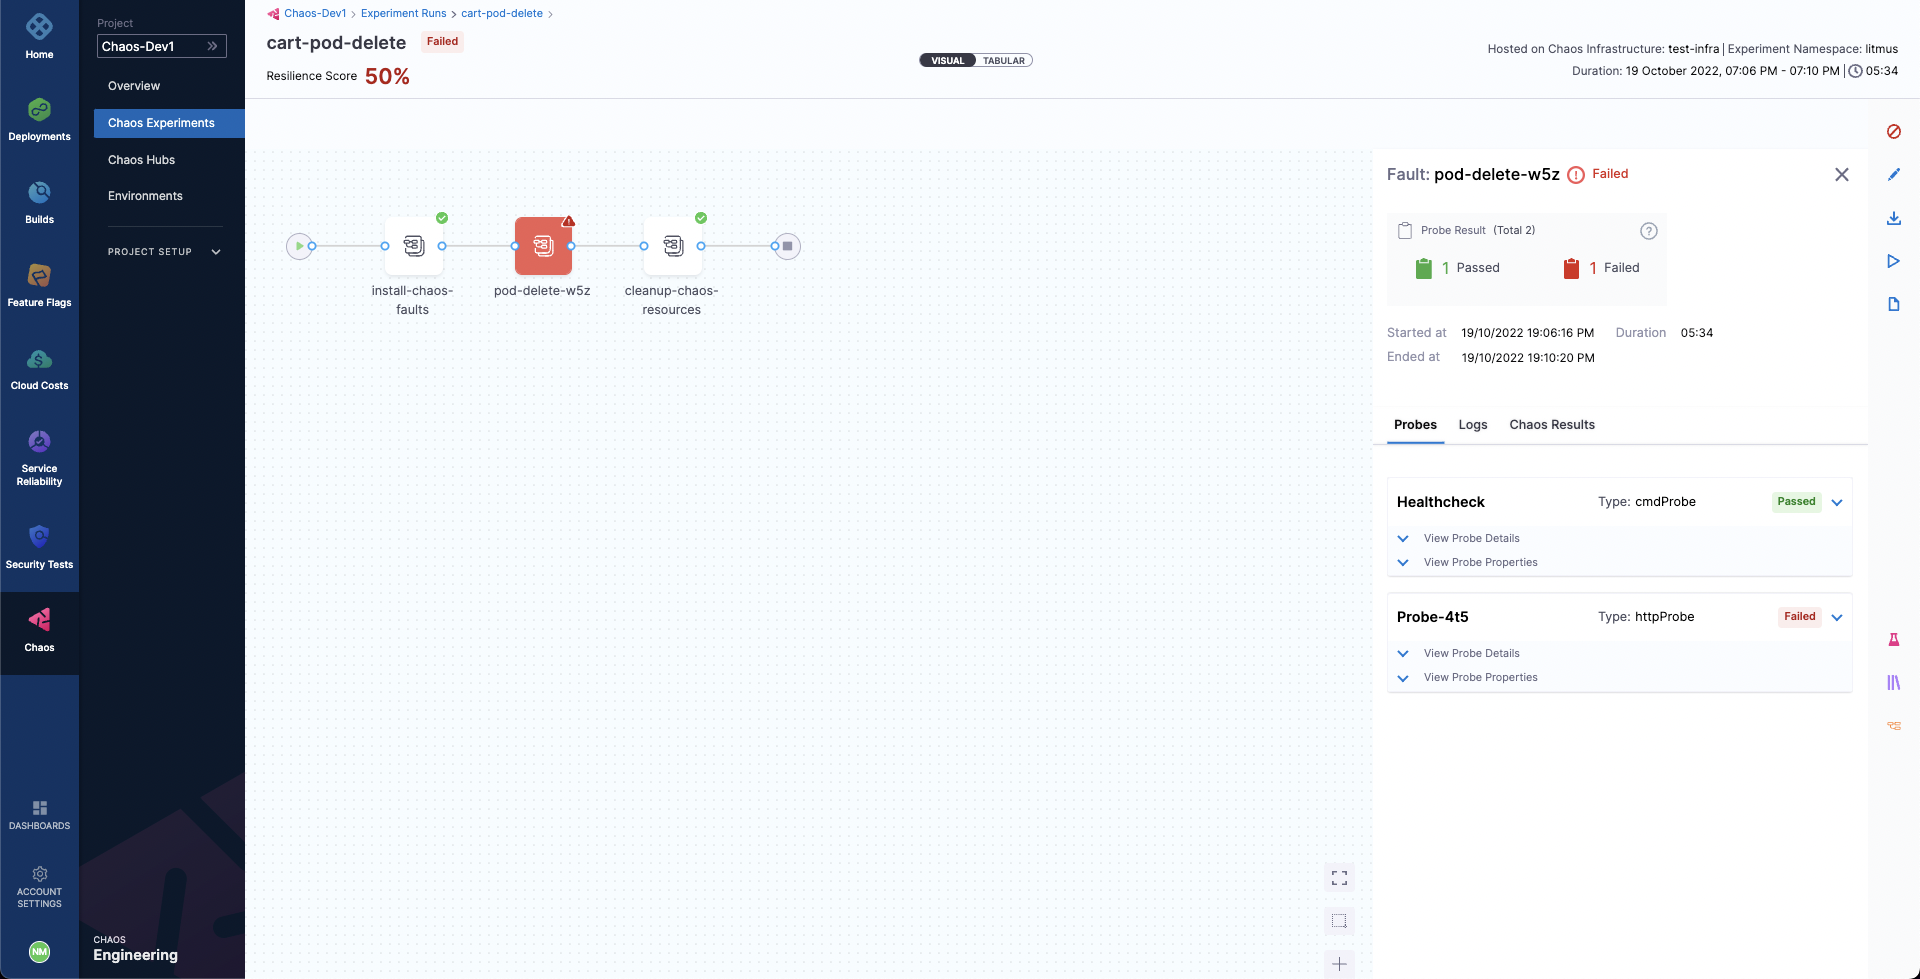Select the pod-delete-w5z fault node

(x=543, y=246)
